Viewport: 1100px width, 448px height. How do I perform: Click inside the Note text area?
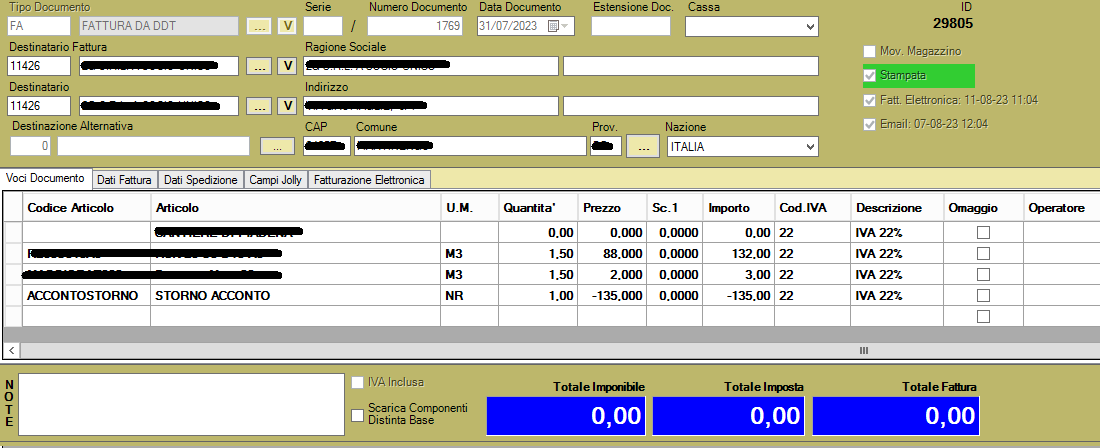[181, 404]
